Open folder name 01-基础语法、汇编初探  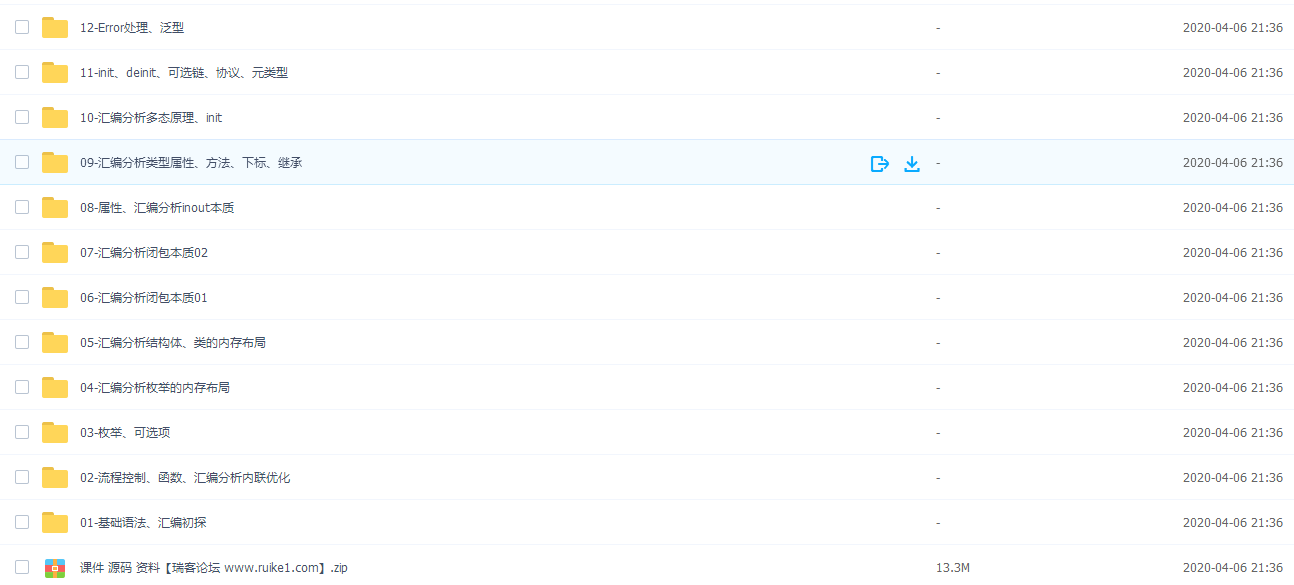tap(143, 523)
